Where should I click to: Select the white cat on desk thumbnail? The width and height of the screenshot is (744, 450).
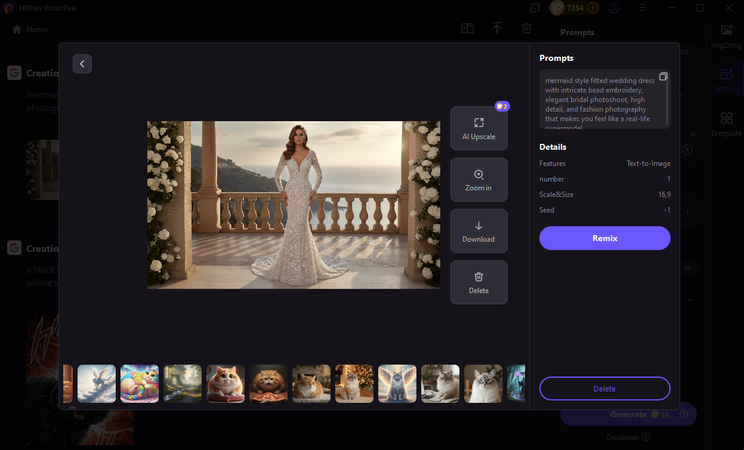point(440,384)
